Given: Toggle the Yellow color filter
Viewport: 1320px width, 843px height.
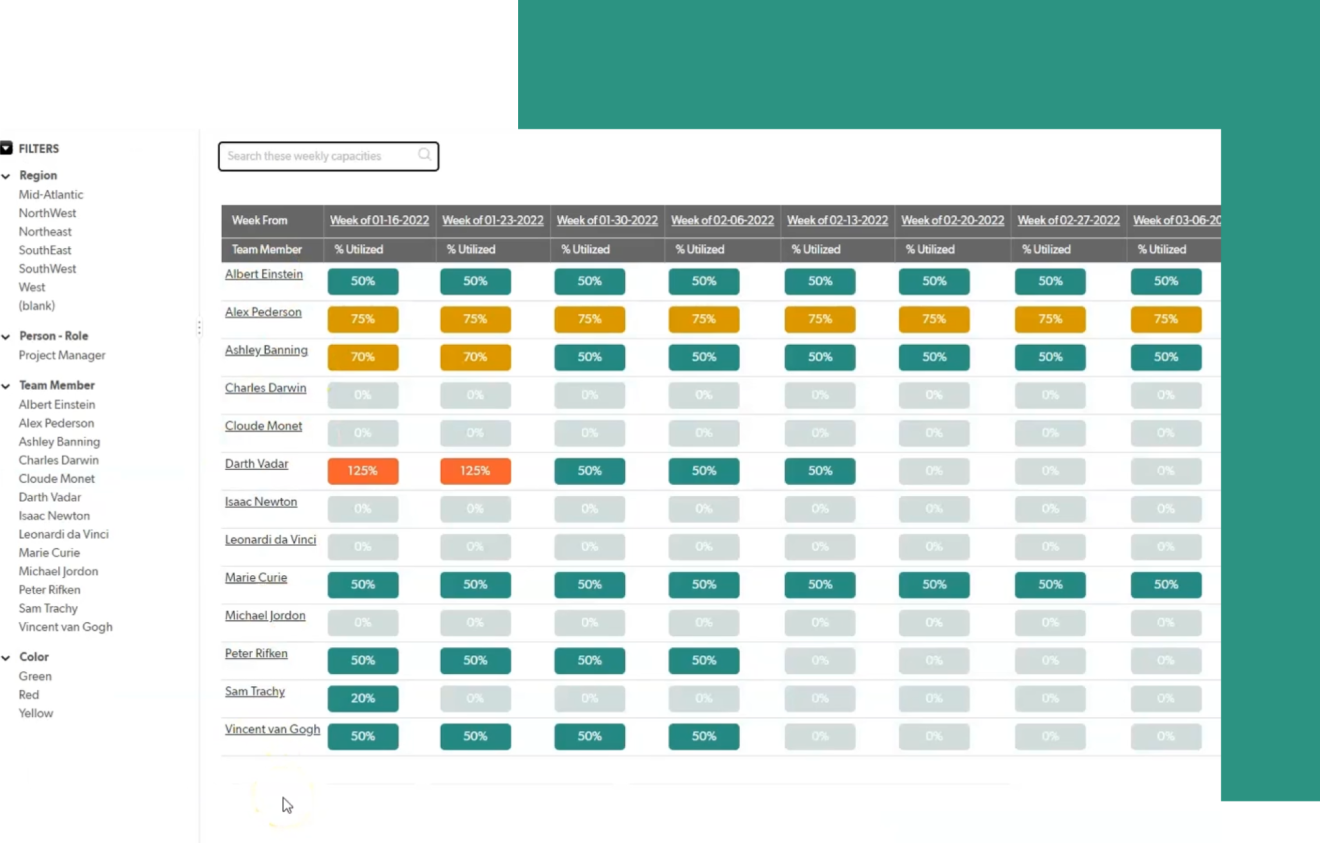Looking at the screenshot, I should pos(36,713).
